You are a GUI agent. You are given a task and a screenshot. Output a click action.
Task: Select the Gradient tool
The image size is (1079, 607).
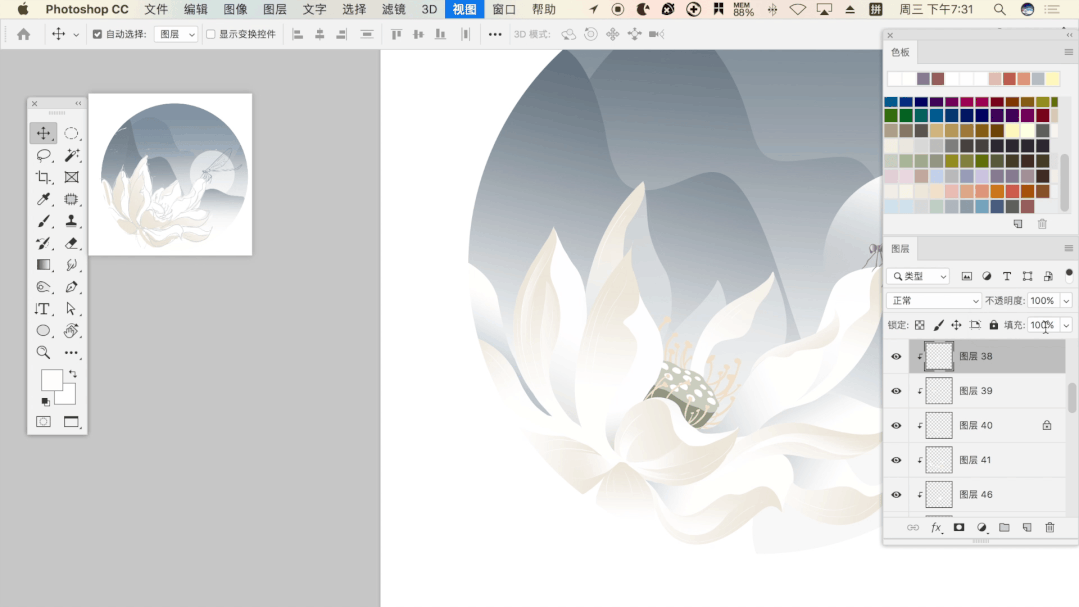click(x=43, y=265)
